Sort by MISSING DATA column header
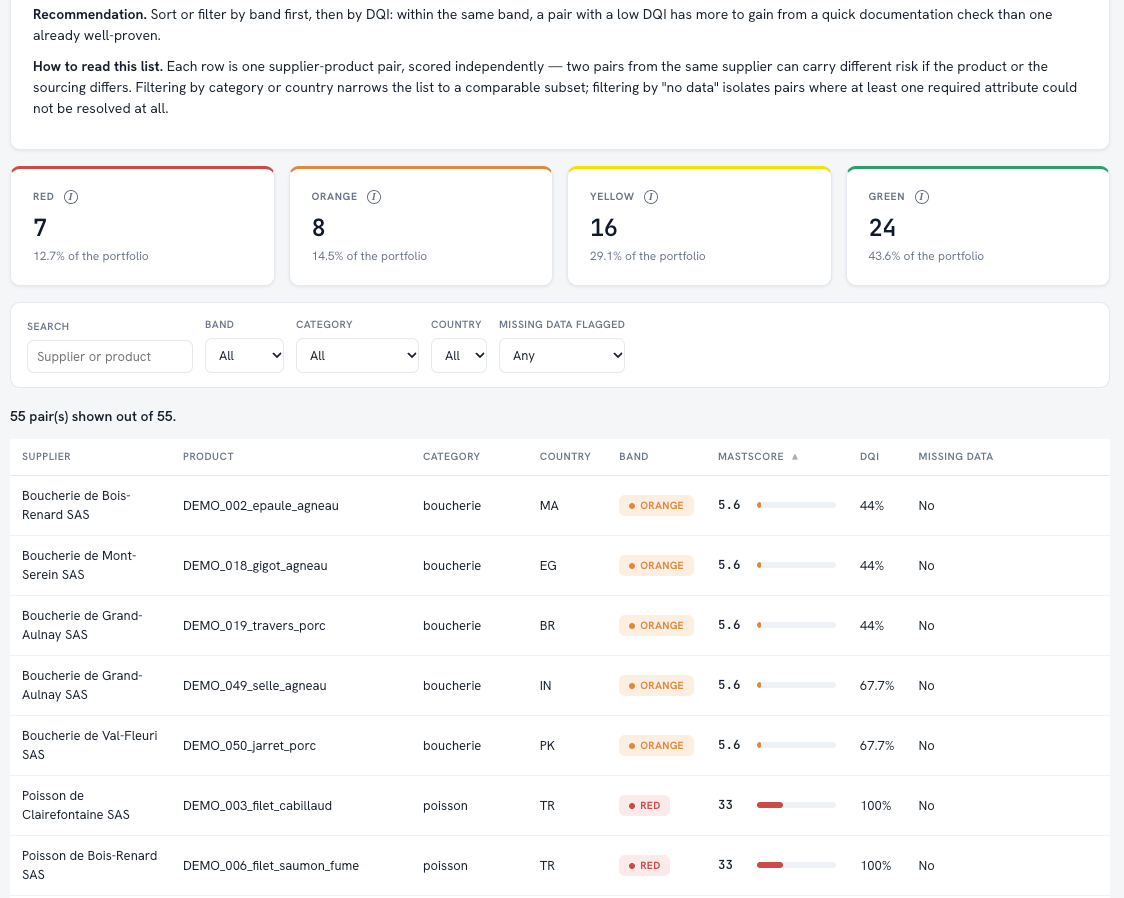Screen dimensions: 1124x898 pyautogui.click(x=956, y=457)
